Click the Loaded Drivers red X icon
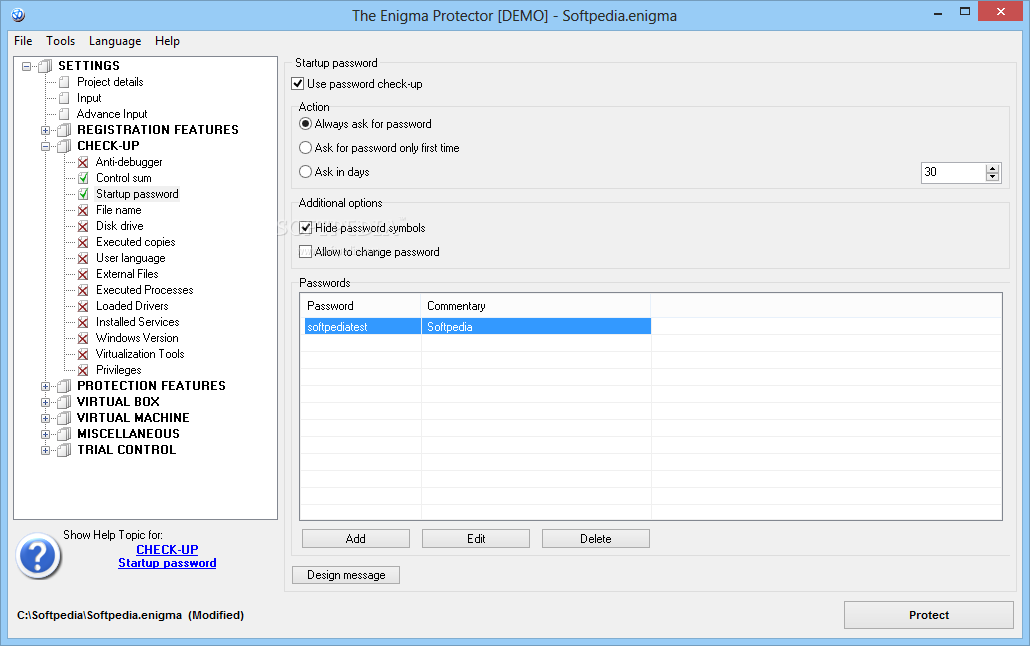The width and height of the screenshot is (1030, 646). (83, 306)
